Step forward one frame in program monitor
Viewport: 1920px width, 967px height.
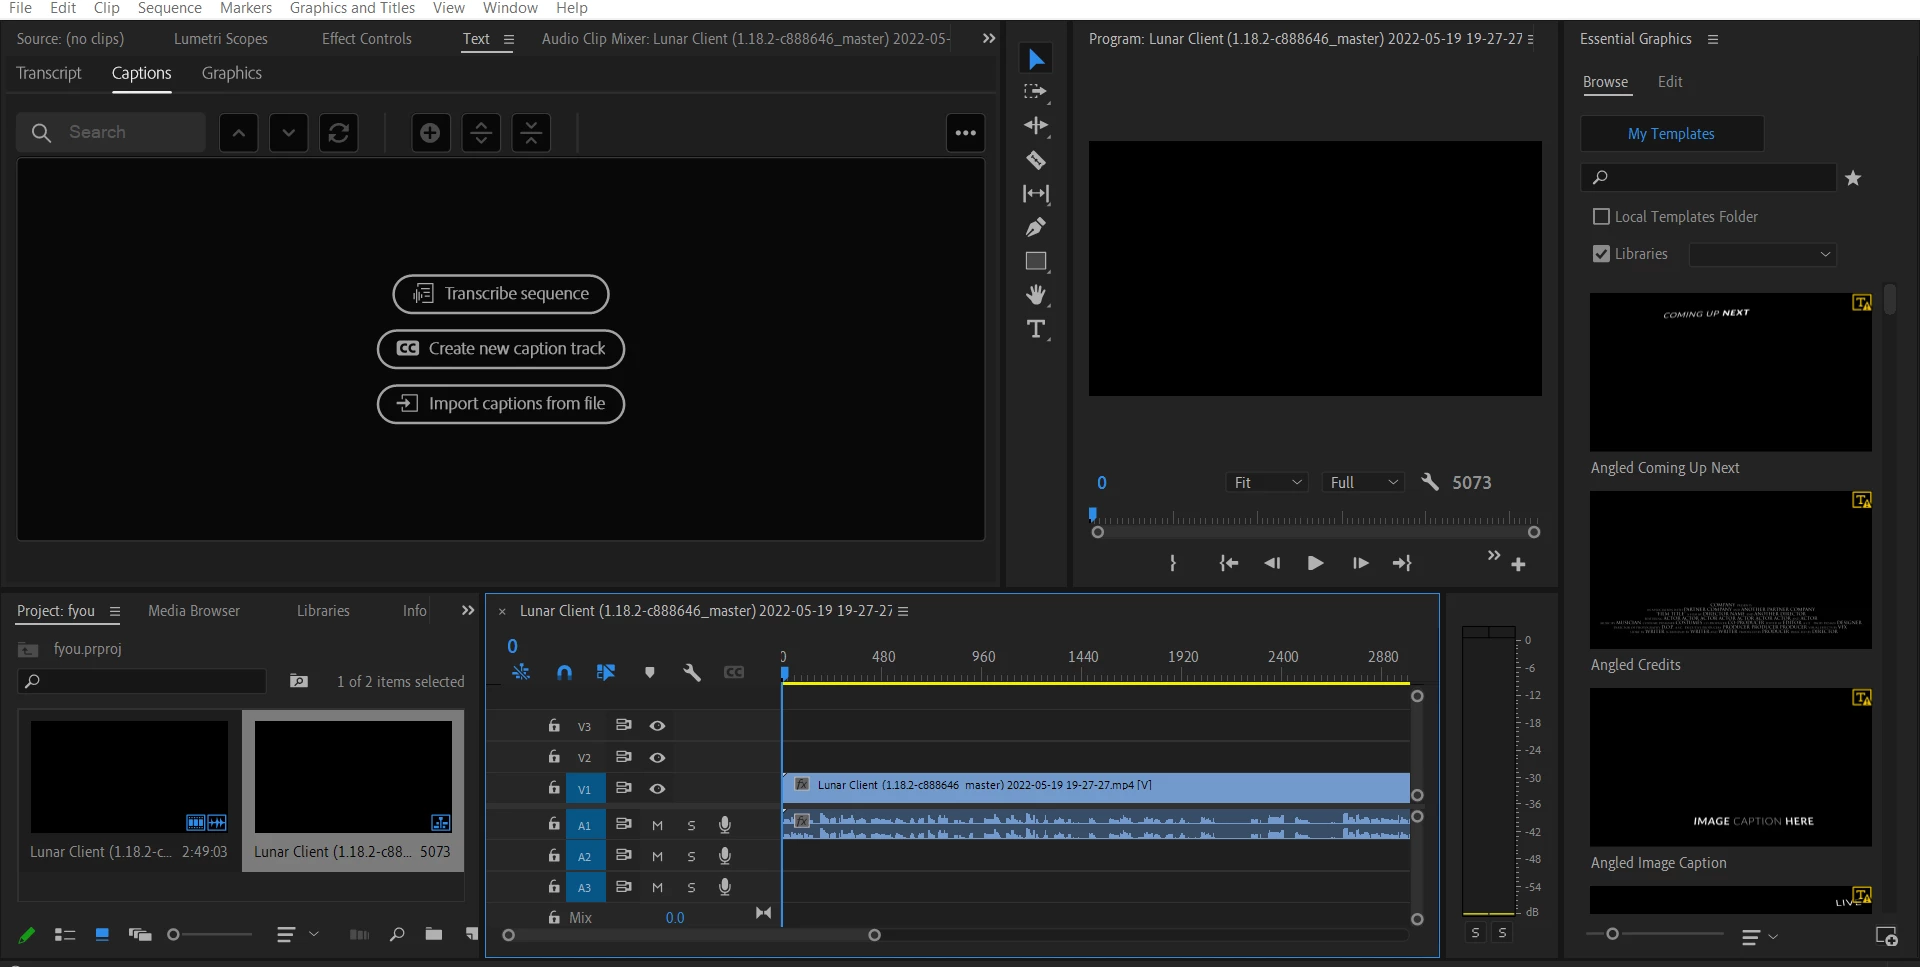coord(1360,564)
